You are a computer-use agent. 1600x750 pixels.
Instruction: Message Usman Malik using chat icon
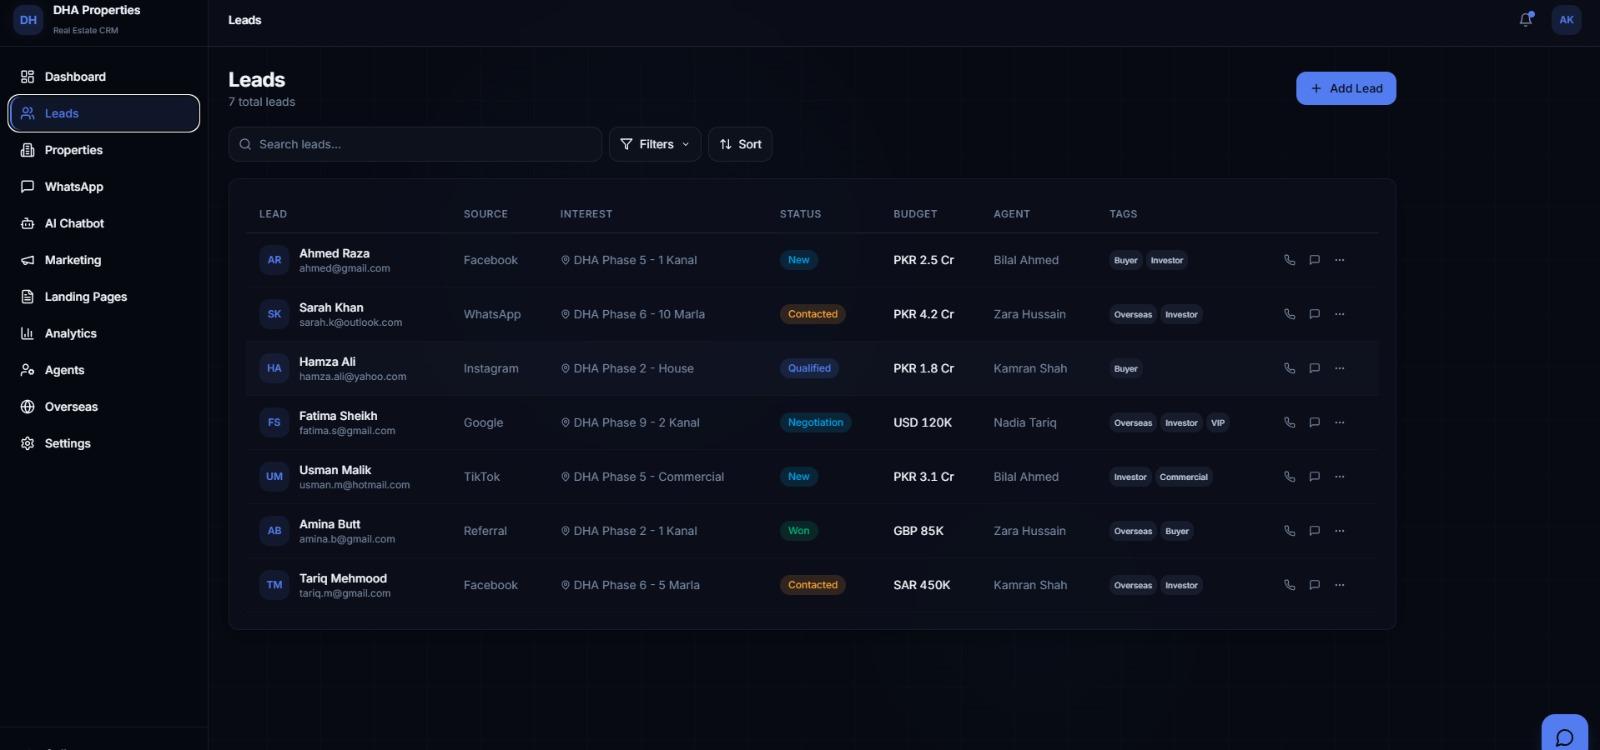click(x=1314, y=477)
